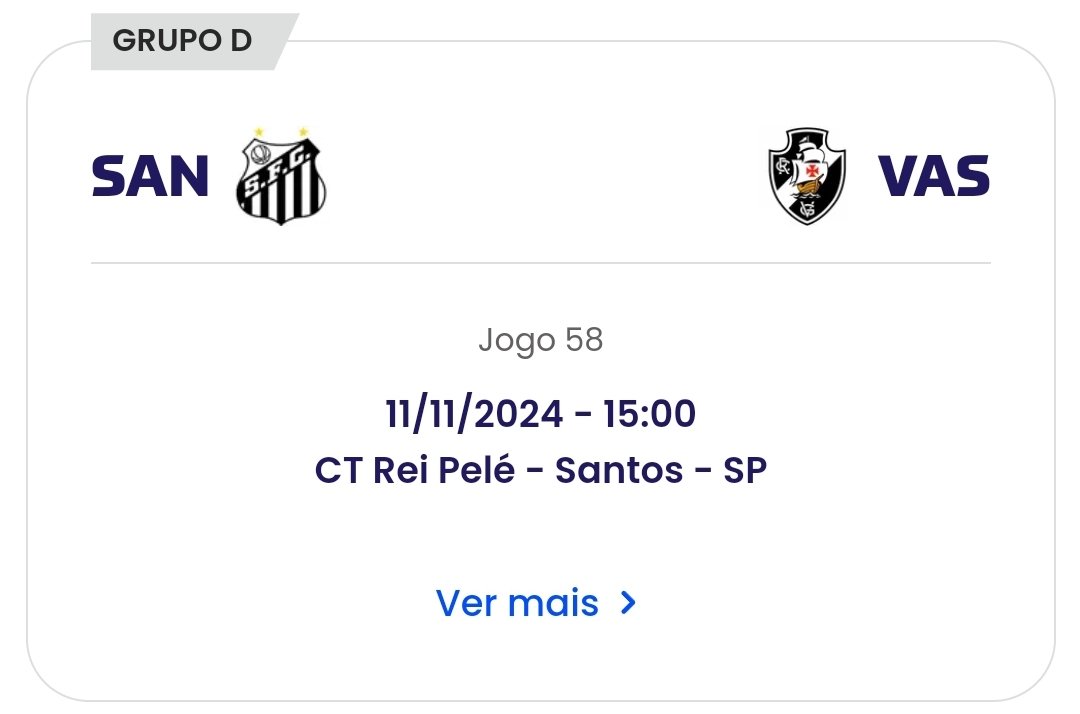Click the divider line under the teams
Image resolution: width=1080 pixels, height=714 pixels.
(x=540, y=263)
